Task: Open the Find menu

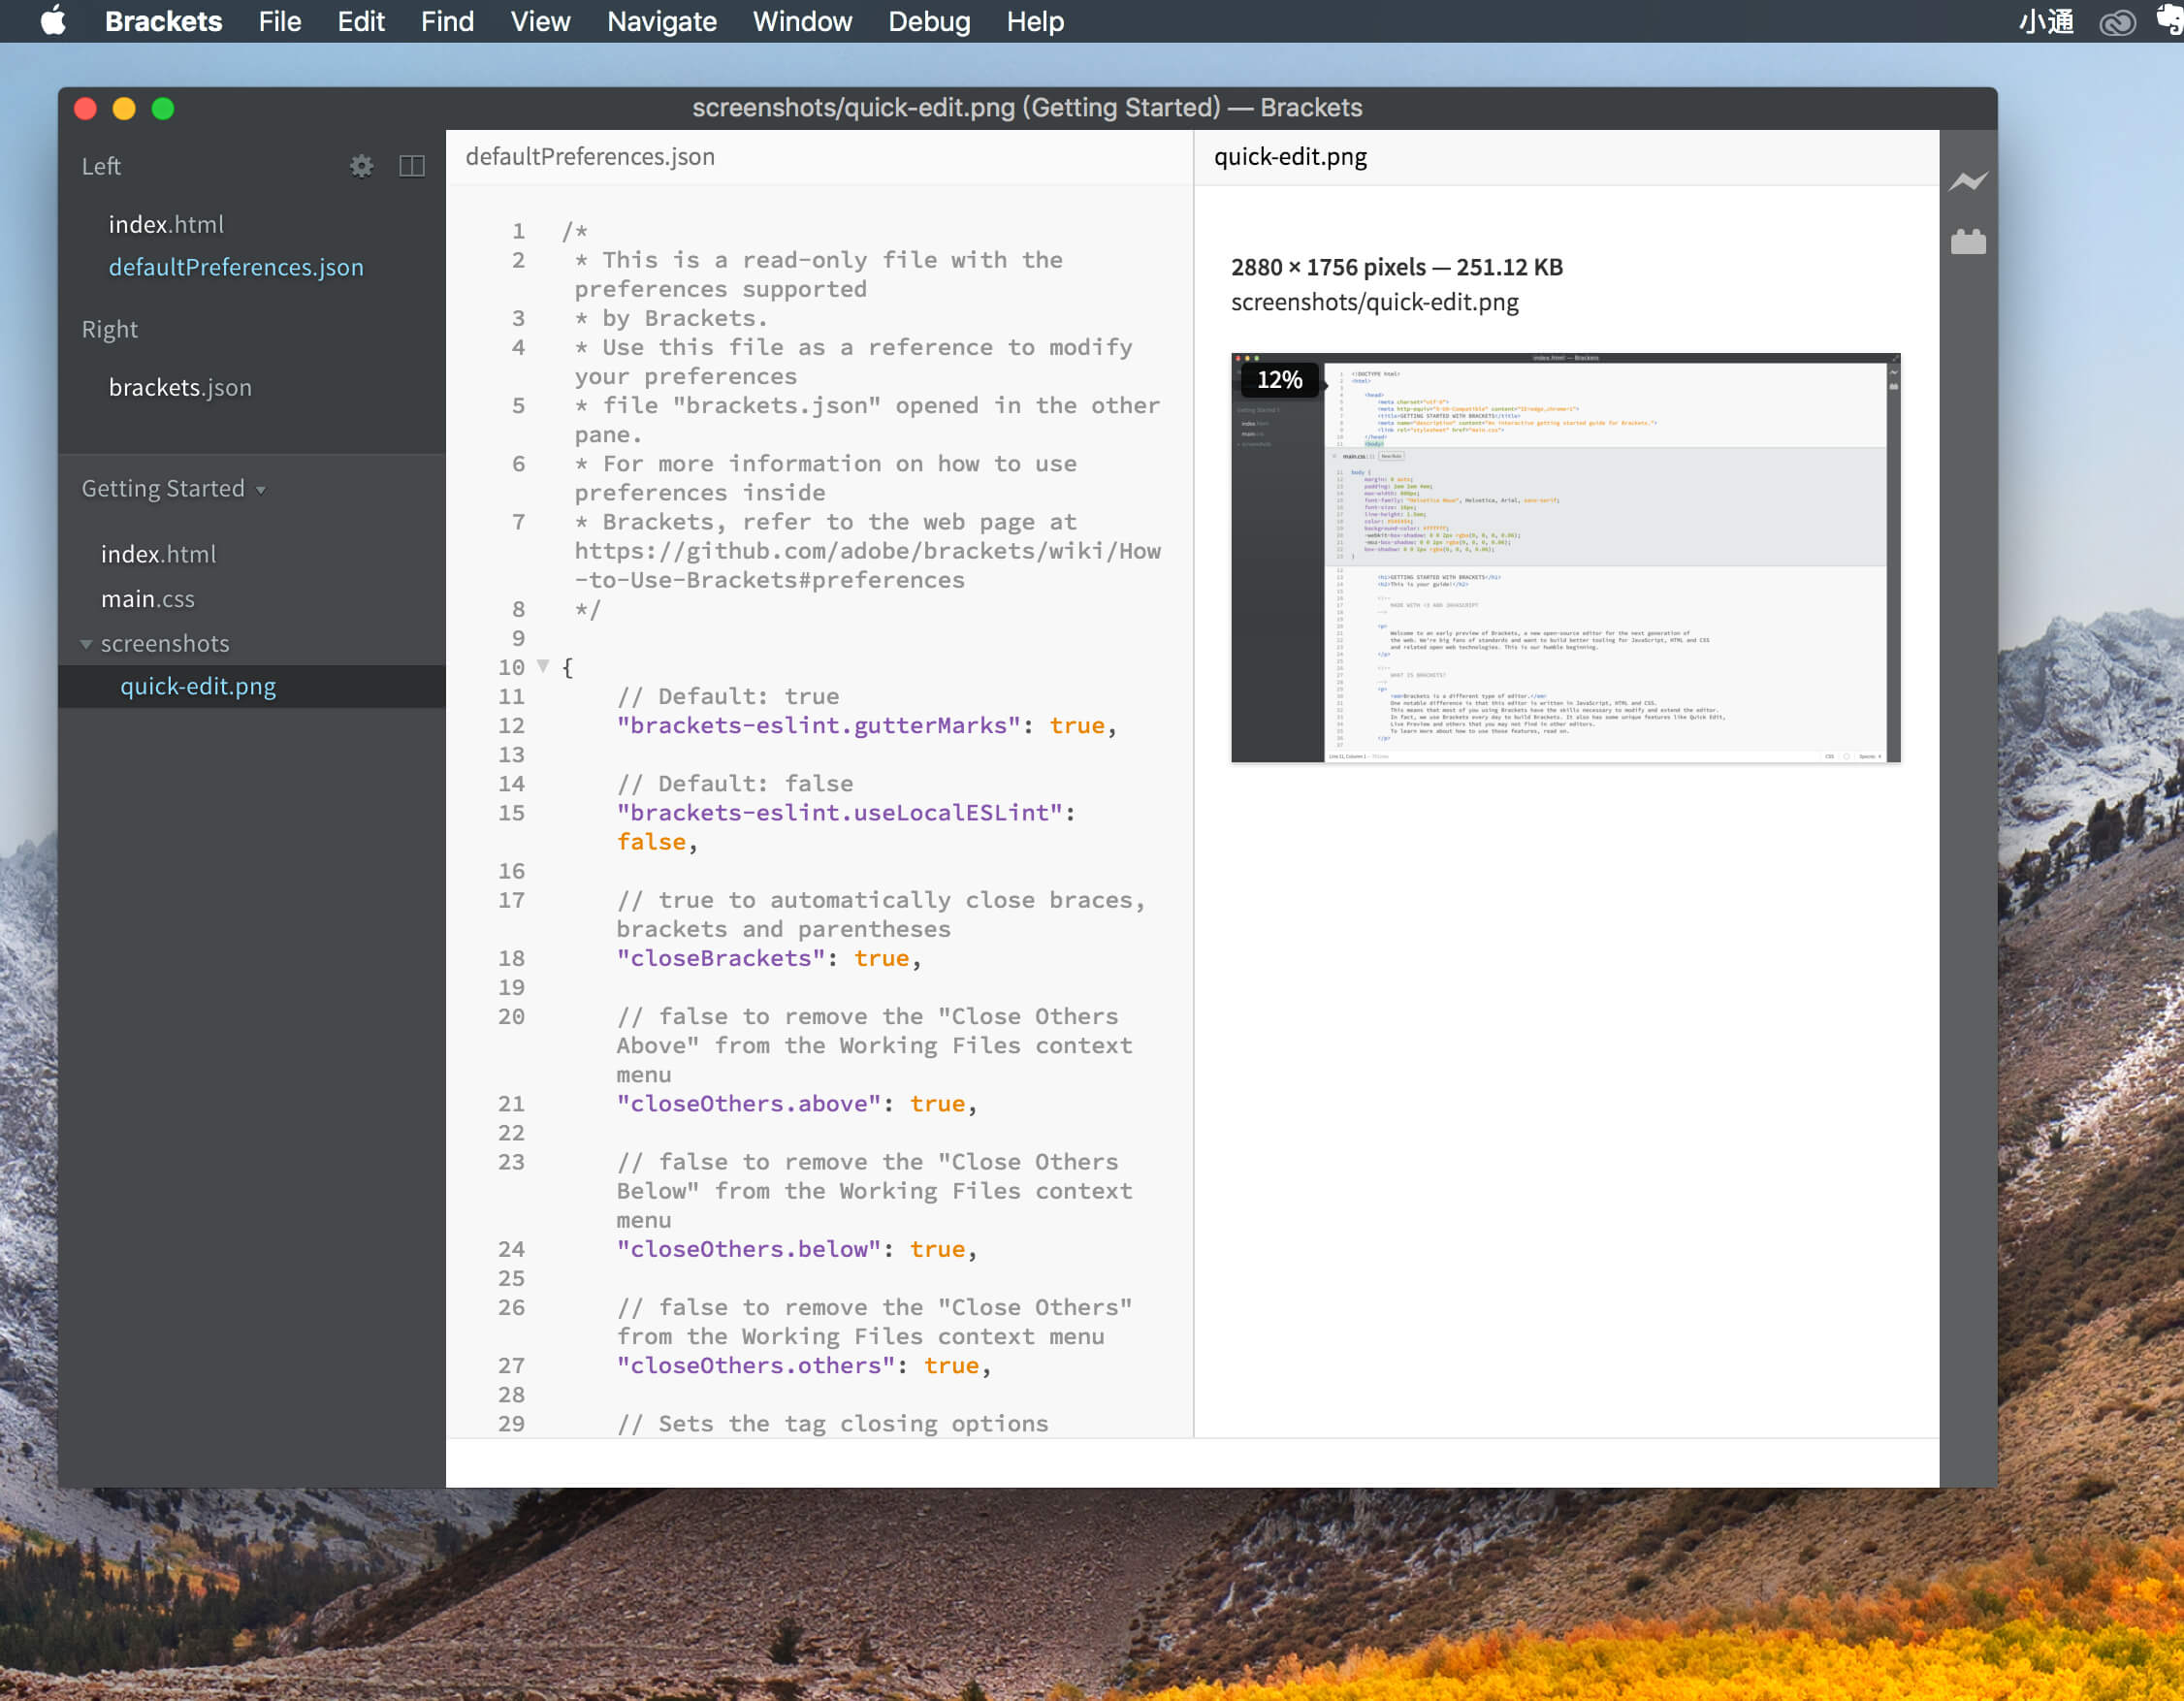Action: 447,21
